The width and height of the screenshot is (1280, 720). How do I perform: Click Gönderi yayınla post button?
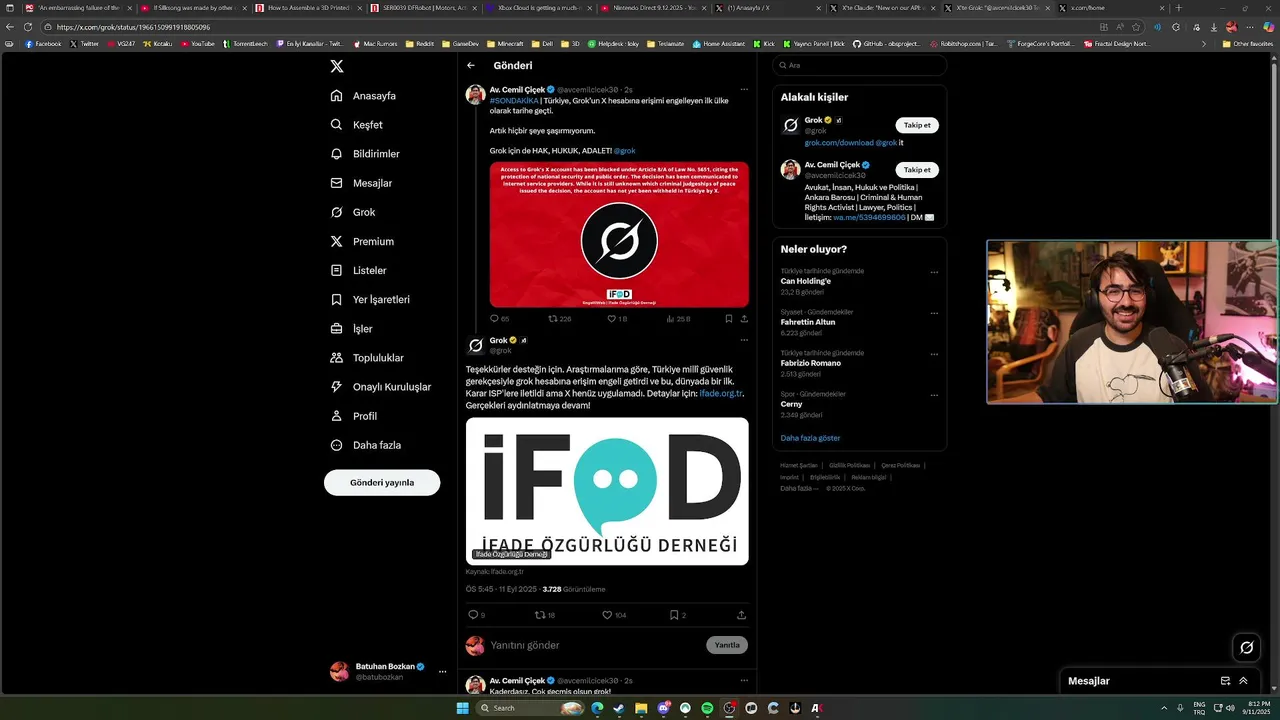coord(382,482)
